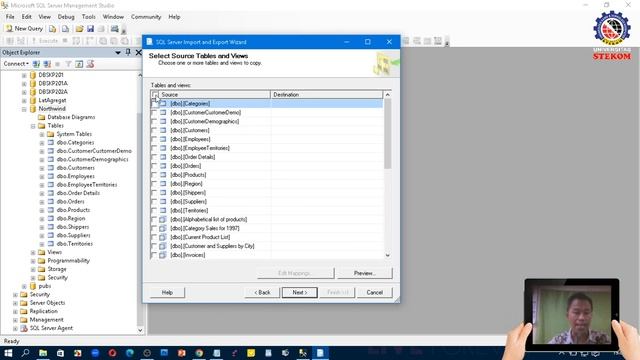Open the File menu
The image size is (640, 360).
pos(10,17)
